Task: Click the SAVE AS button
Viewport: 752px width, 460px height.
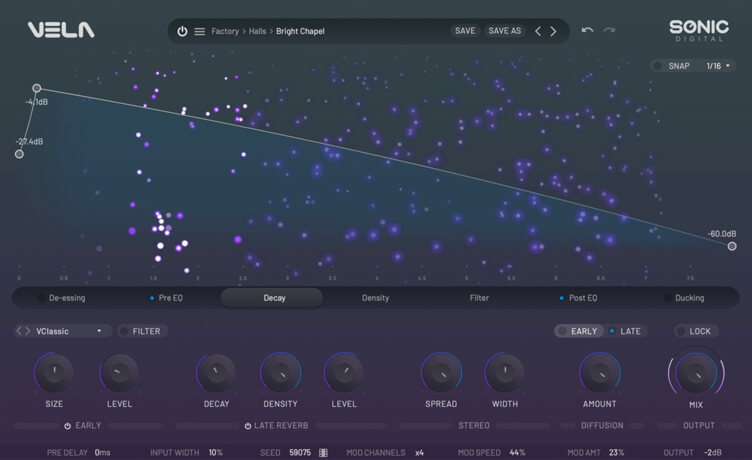Action: [x=505, y=31]
